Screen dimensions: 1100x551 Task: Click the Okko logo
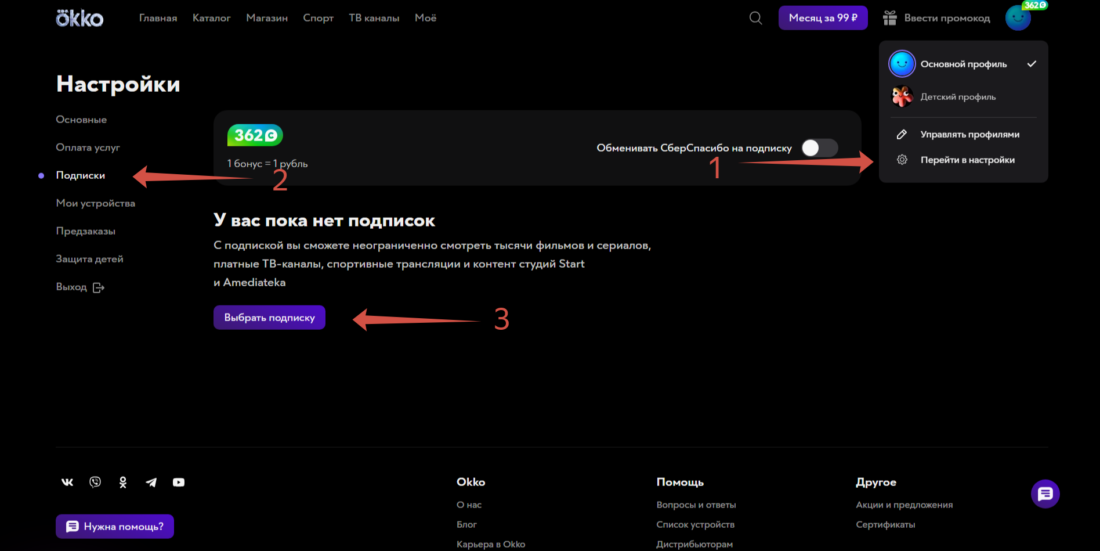pyautogui.click(x=79, y=18)
